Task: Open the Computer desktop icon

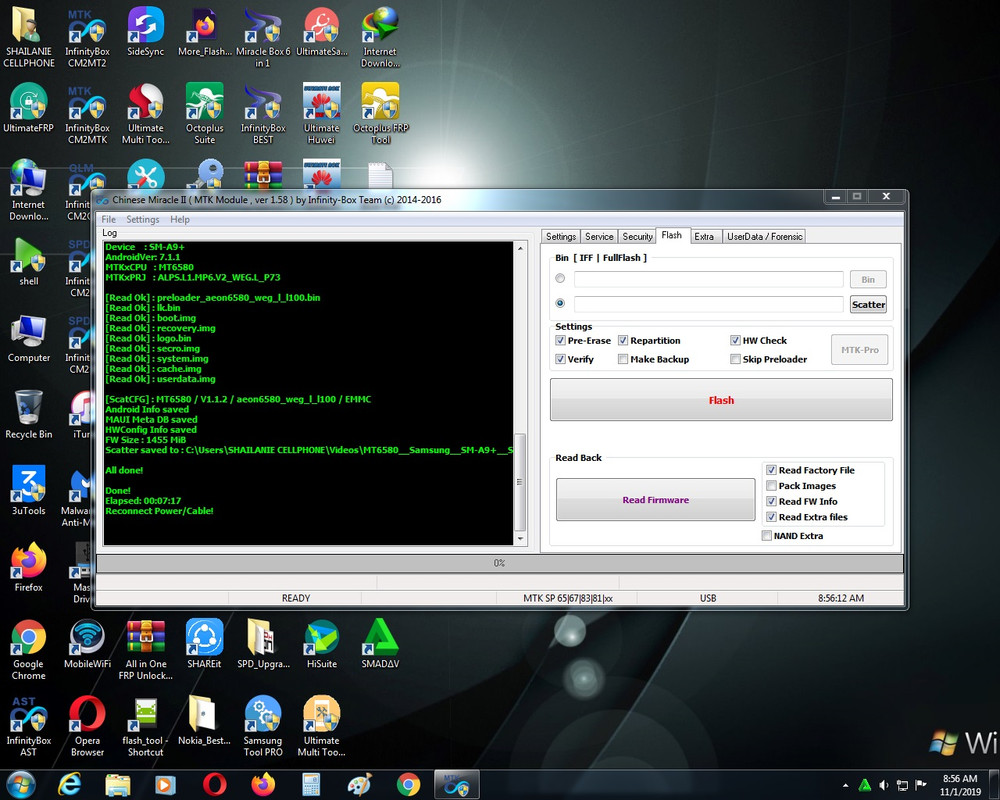Action: point(29,338)
